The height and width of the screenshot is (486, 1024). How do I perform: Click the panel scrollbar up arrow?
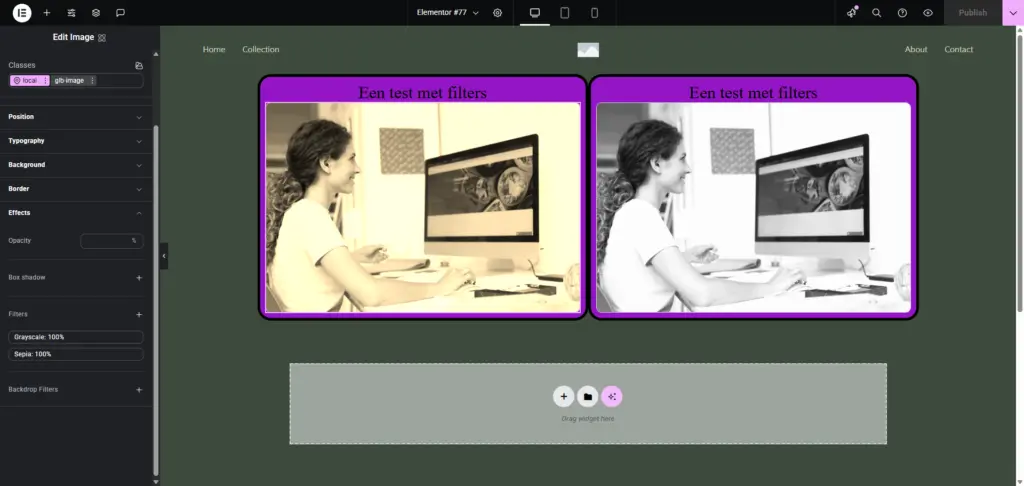click(x=155, y=54)
